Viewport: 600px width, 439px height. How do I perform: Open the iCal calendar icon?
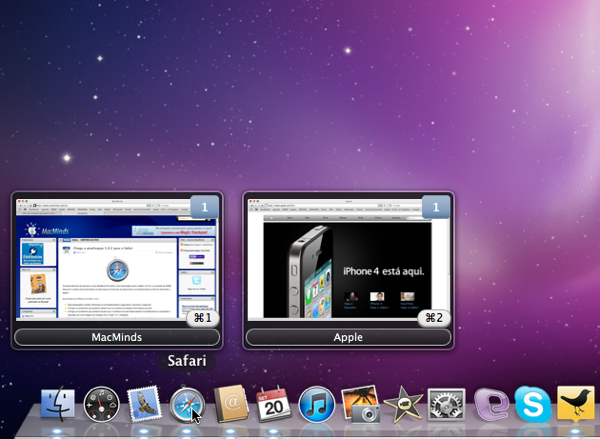tap(272, 406)
